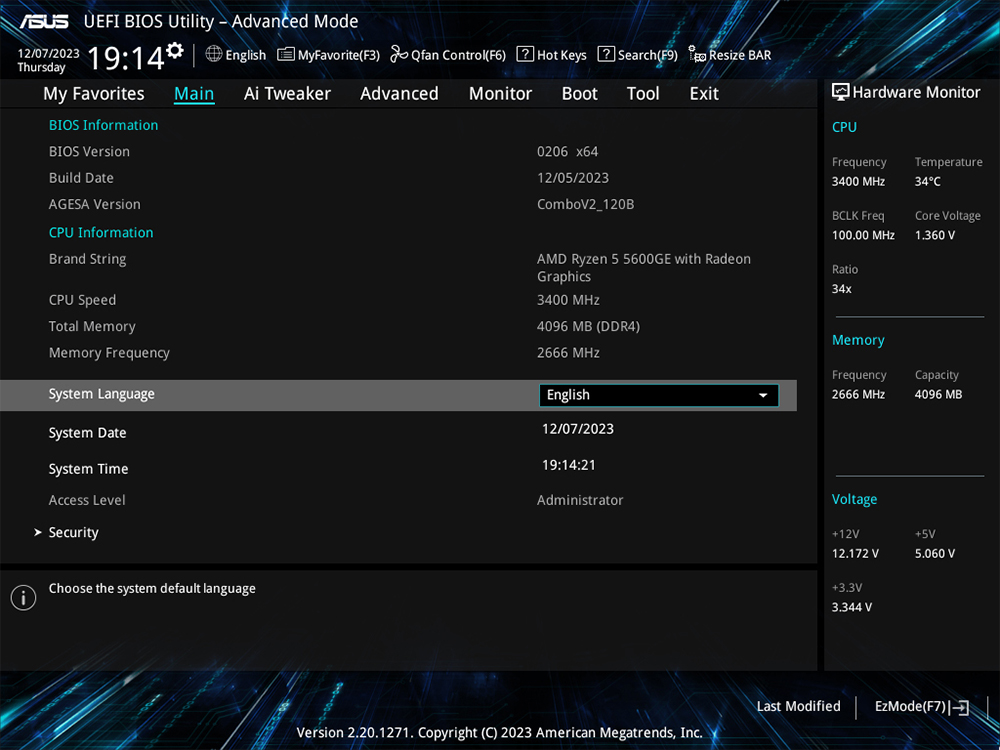The height and width of the screenshot is (750, 1000).
Task: Click the info icon in the help area
Action: pos(23,598)
